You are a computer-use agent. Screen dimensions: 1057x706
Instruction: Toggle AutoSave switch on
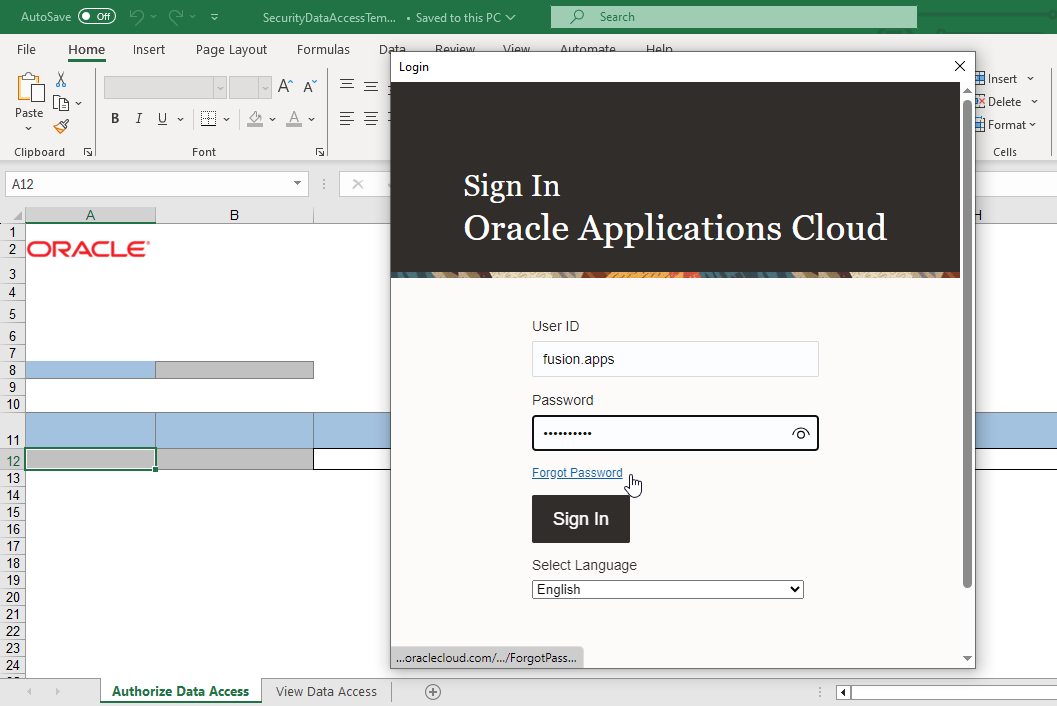click(97, 16)
